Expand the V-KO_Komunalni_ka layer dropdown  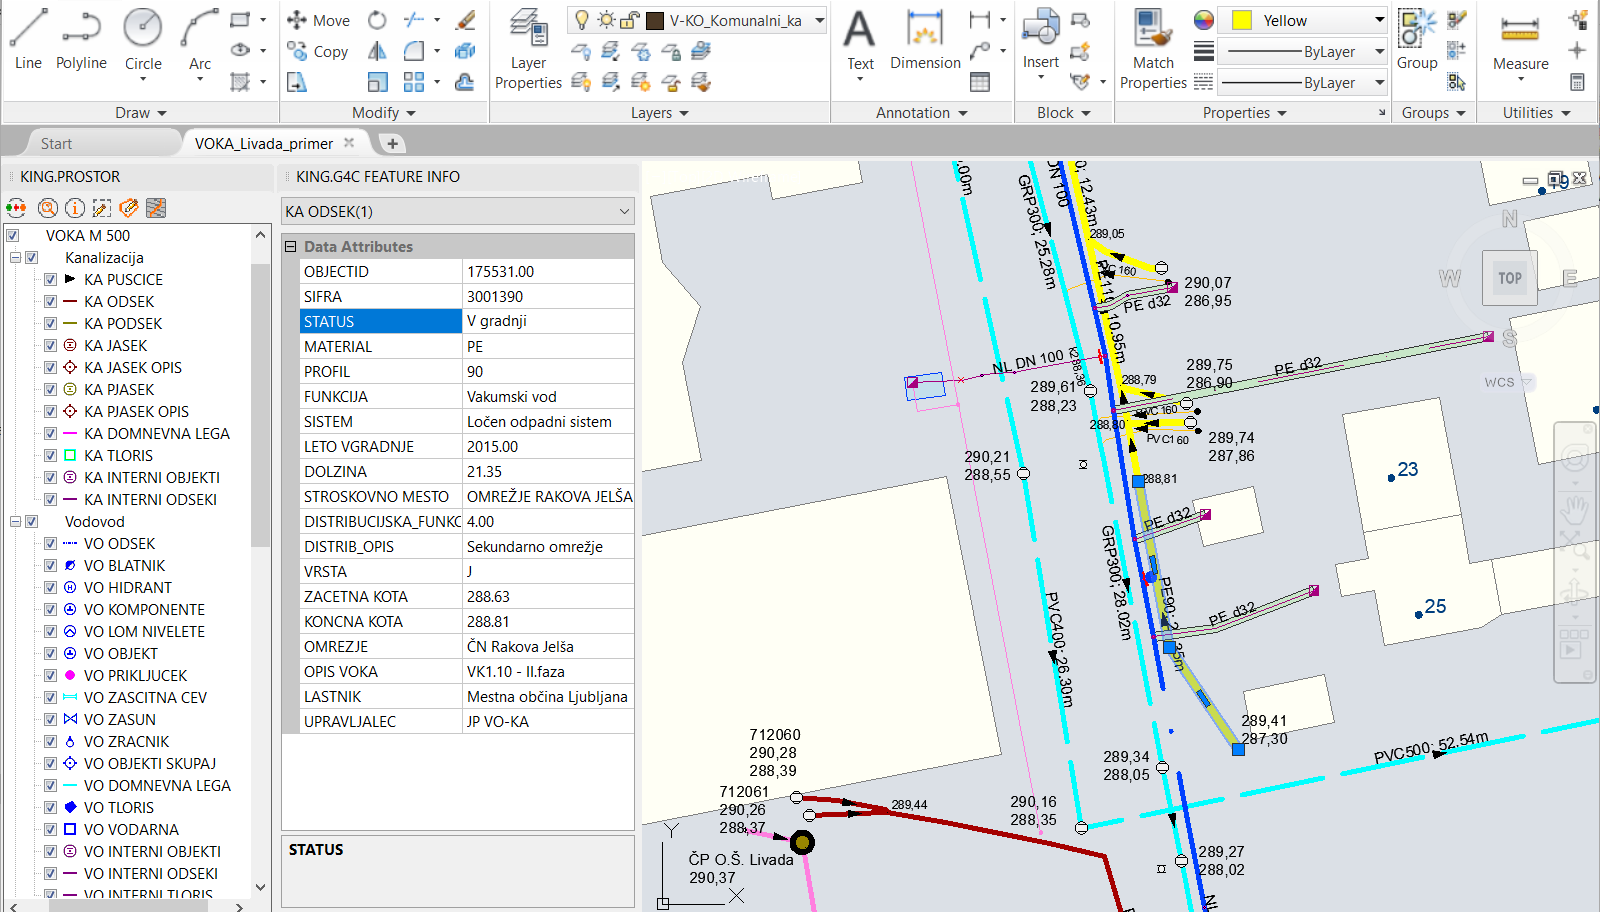[819, 20]
